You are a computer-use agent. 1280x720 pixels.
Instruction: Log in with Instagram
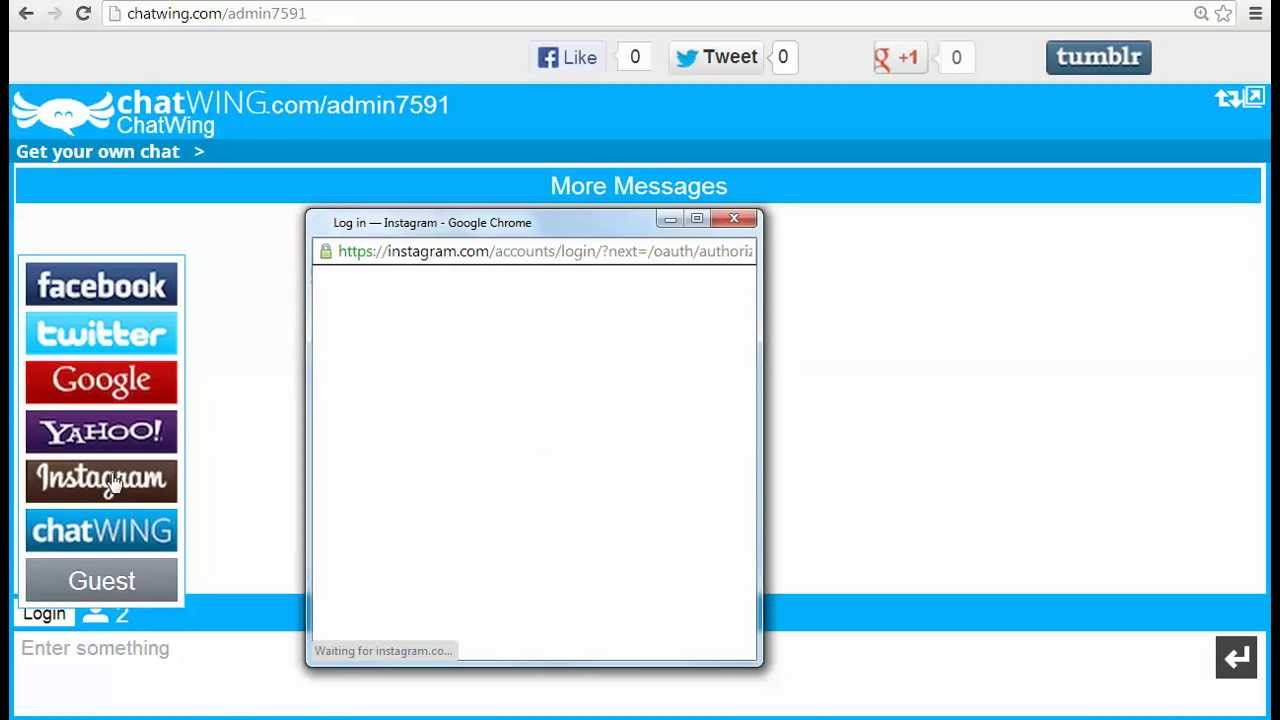click(x=101, y=481)
